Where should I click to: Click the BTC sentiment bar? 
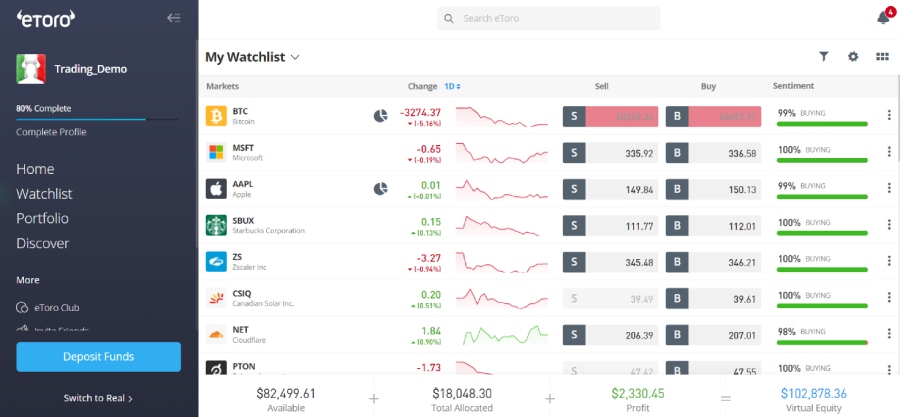click(822, 124)
